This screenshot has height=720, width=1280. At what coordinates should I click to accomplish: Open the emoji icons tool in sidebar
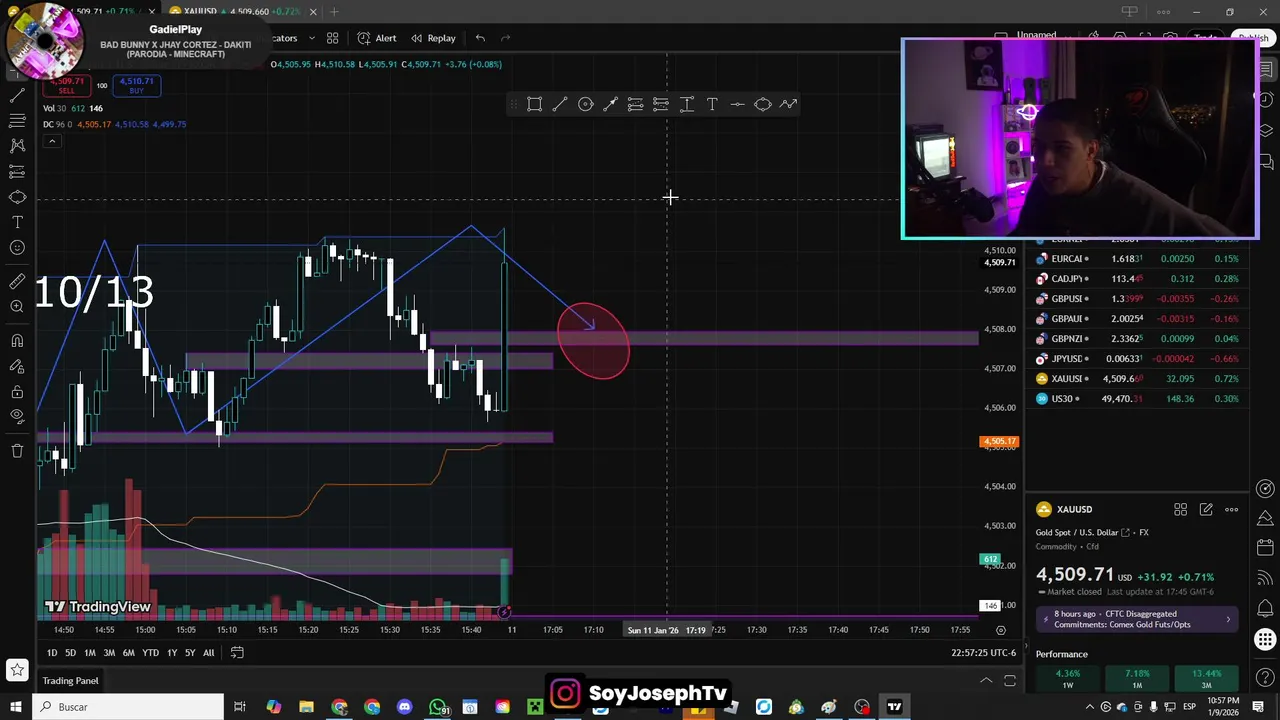tap(17, 248)
